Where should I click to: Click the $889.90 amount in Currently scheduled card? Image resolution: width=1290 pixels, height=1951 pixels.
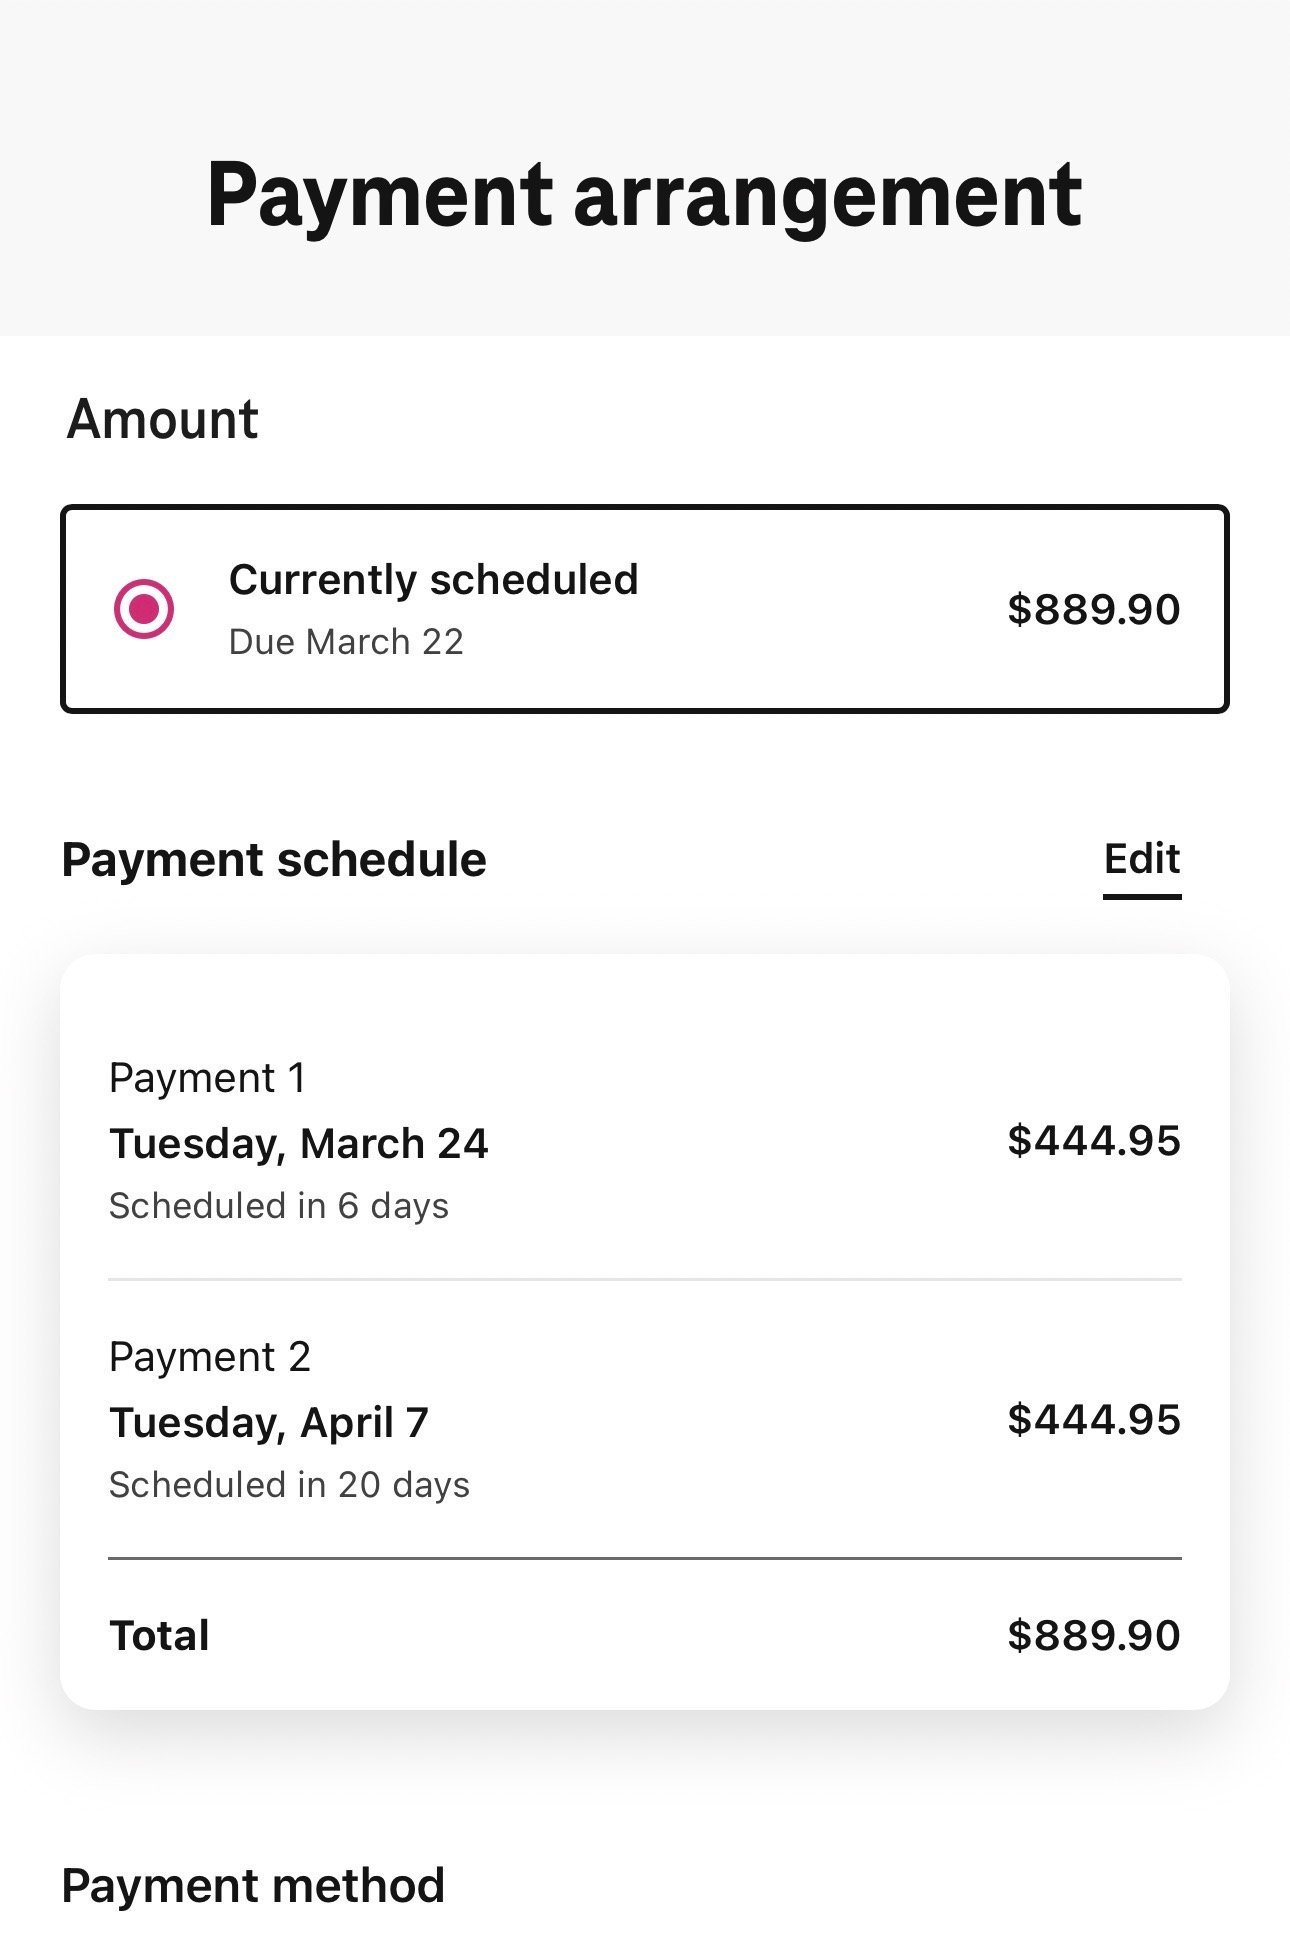point(1093,609)
